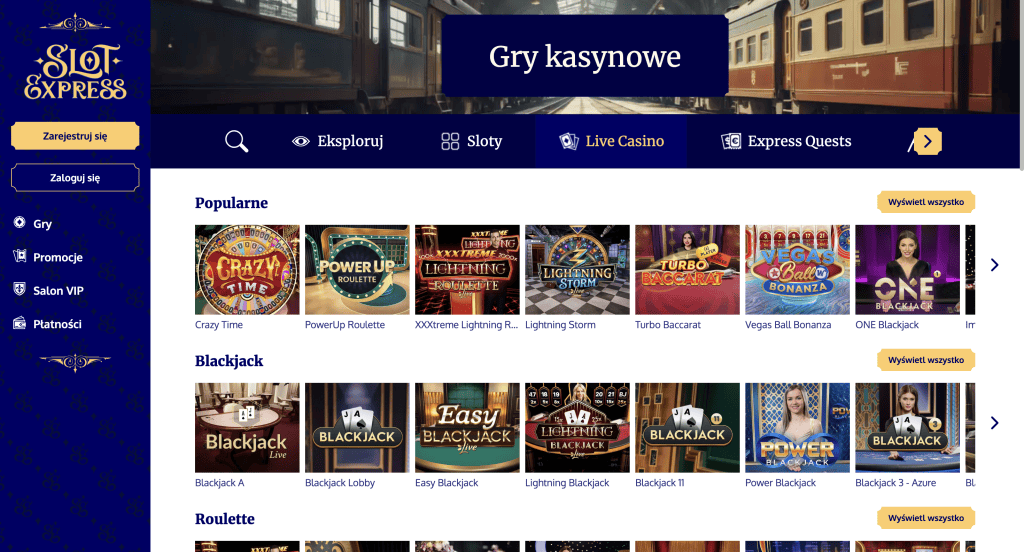1024x552 pixels.
Task: Click the Promocje gift icon
Action: 20,256
